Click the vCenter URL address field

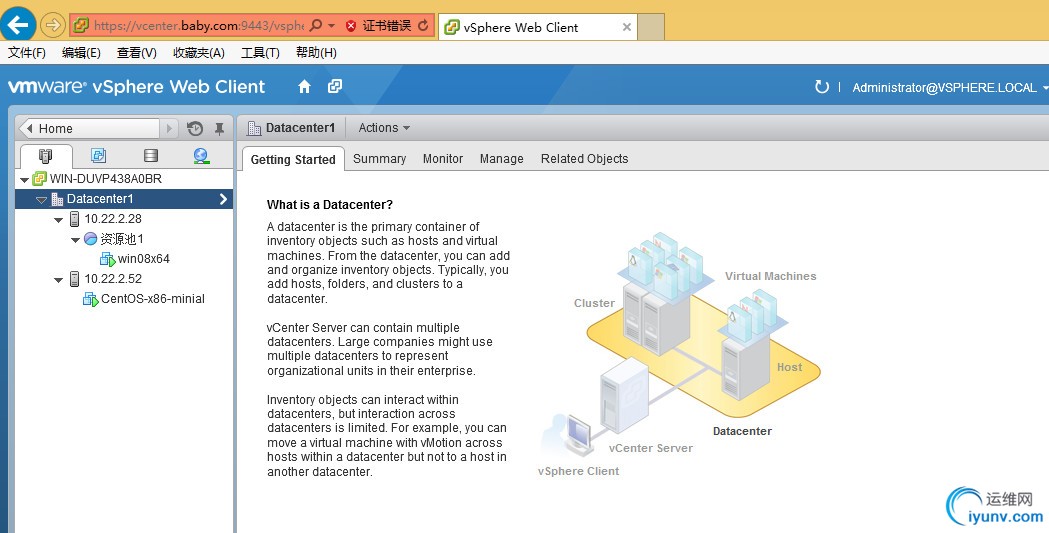[x=198, y=25]
